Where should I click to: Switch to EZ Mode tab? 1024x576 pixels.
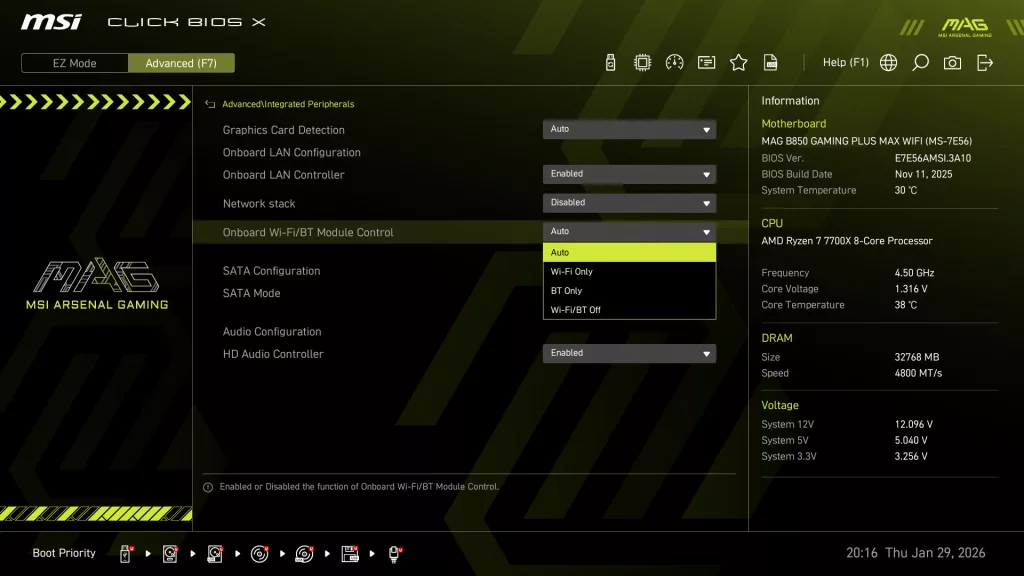point(73,62)
